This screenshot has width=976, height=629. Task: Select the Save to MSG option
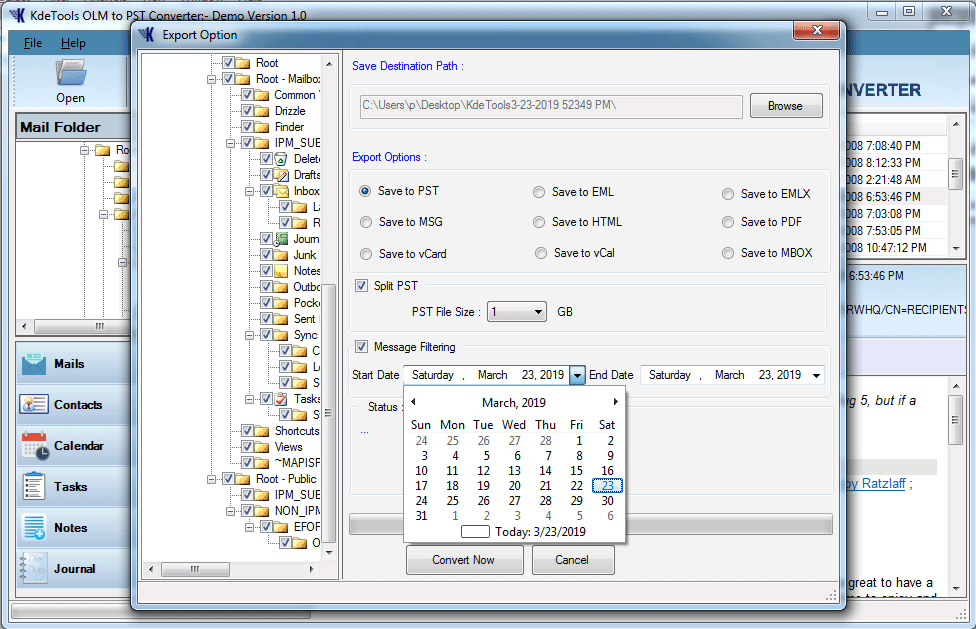click(366, 222)
